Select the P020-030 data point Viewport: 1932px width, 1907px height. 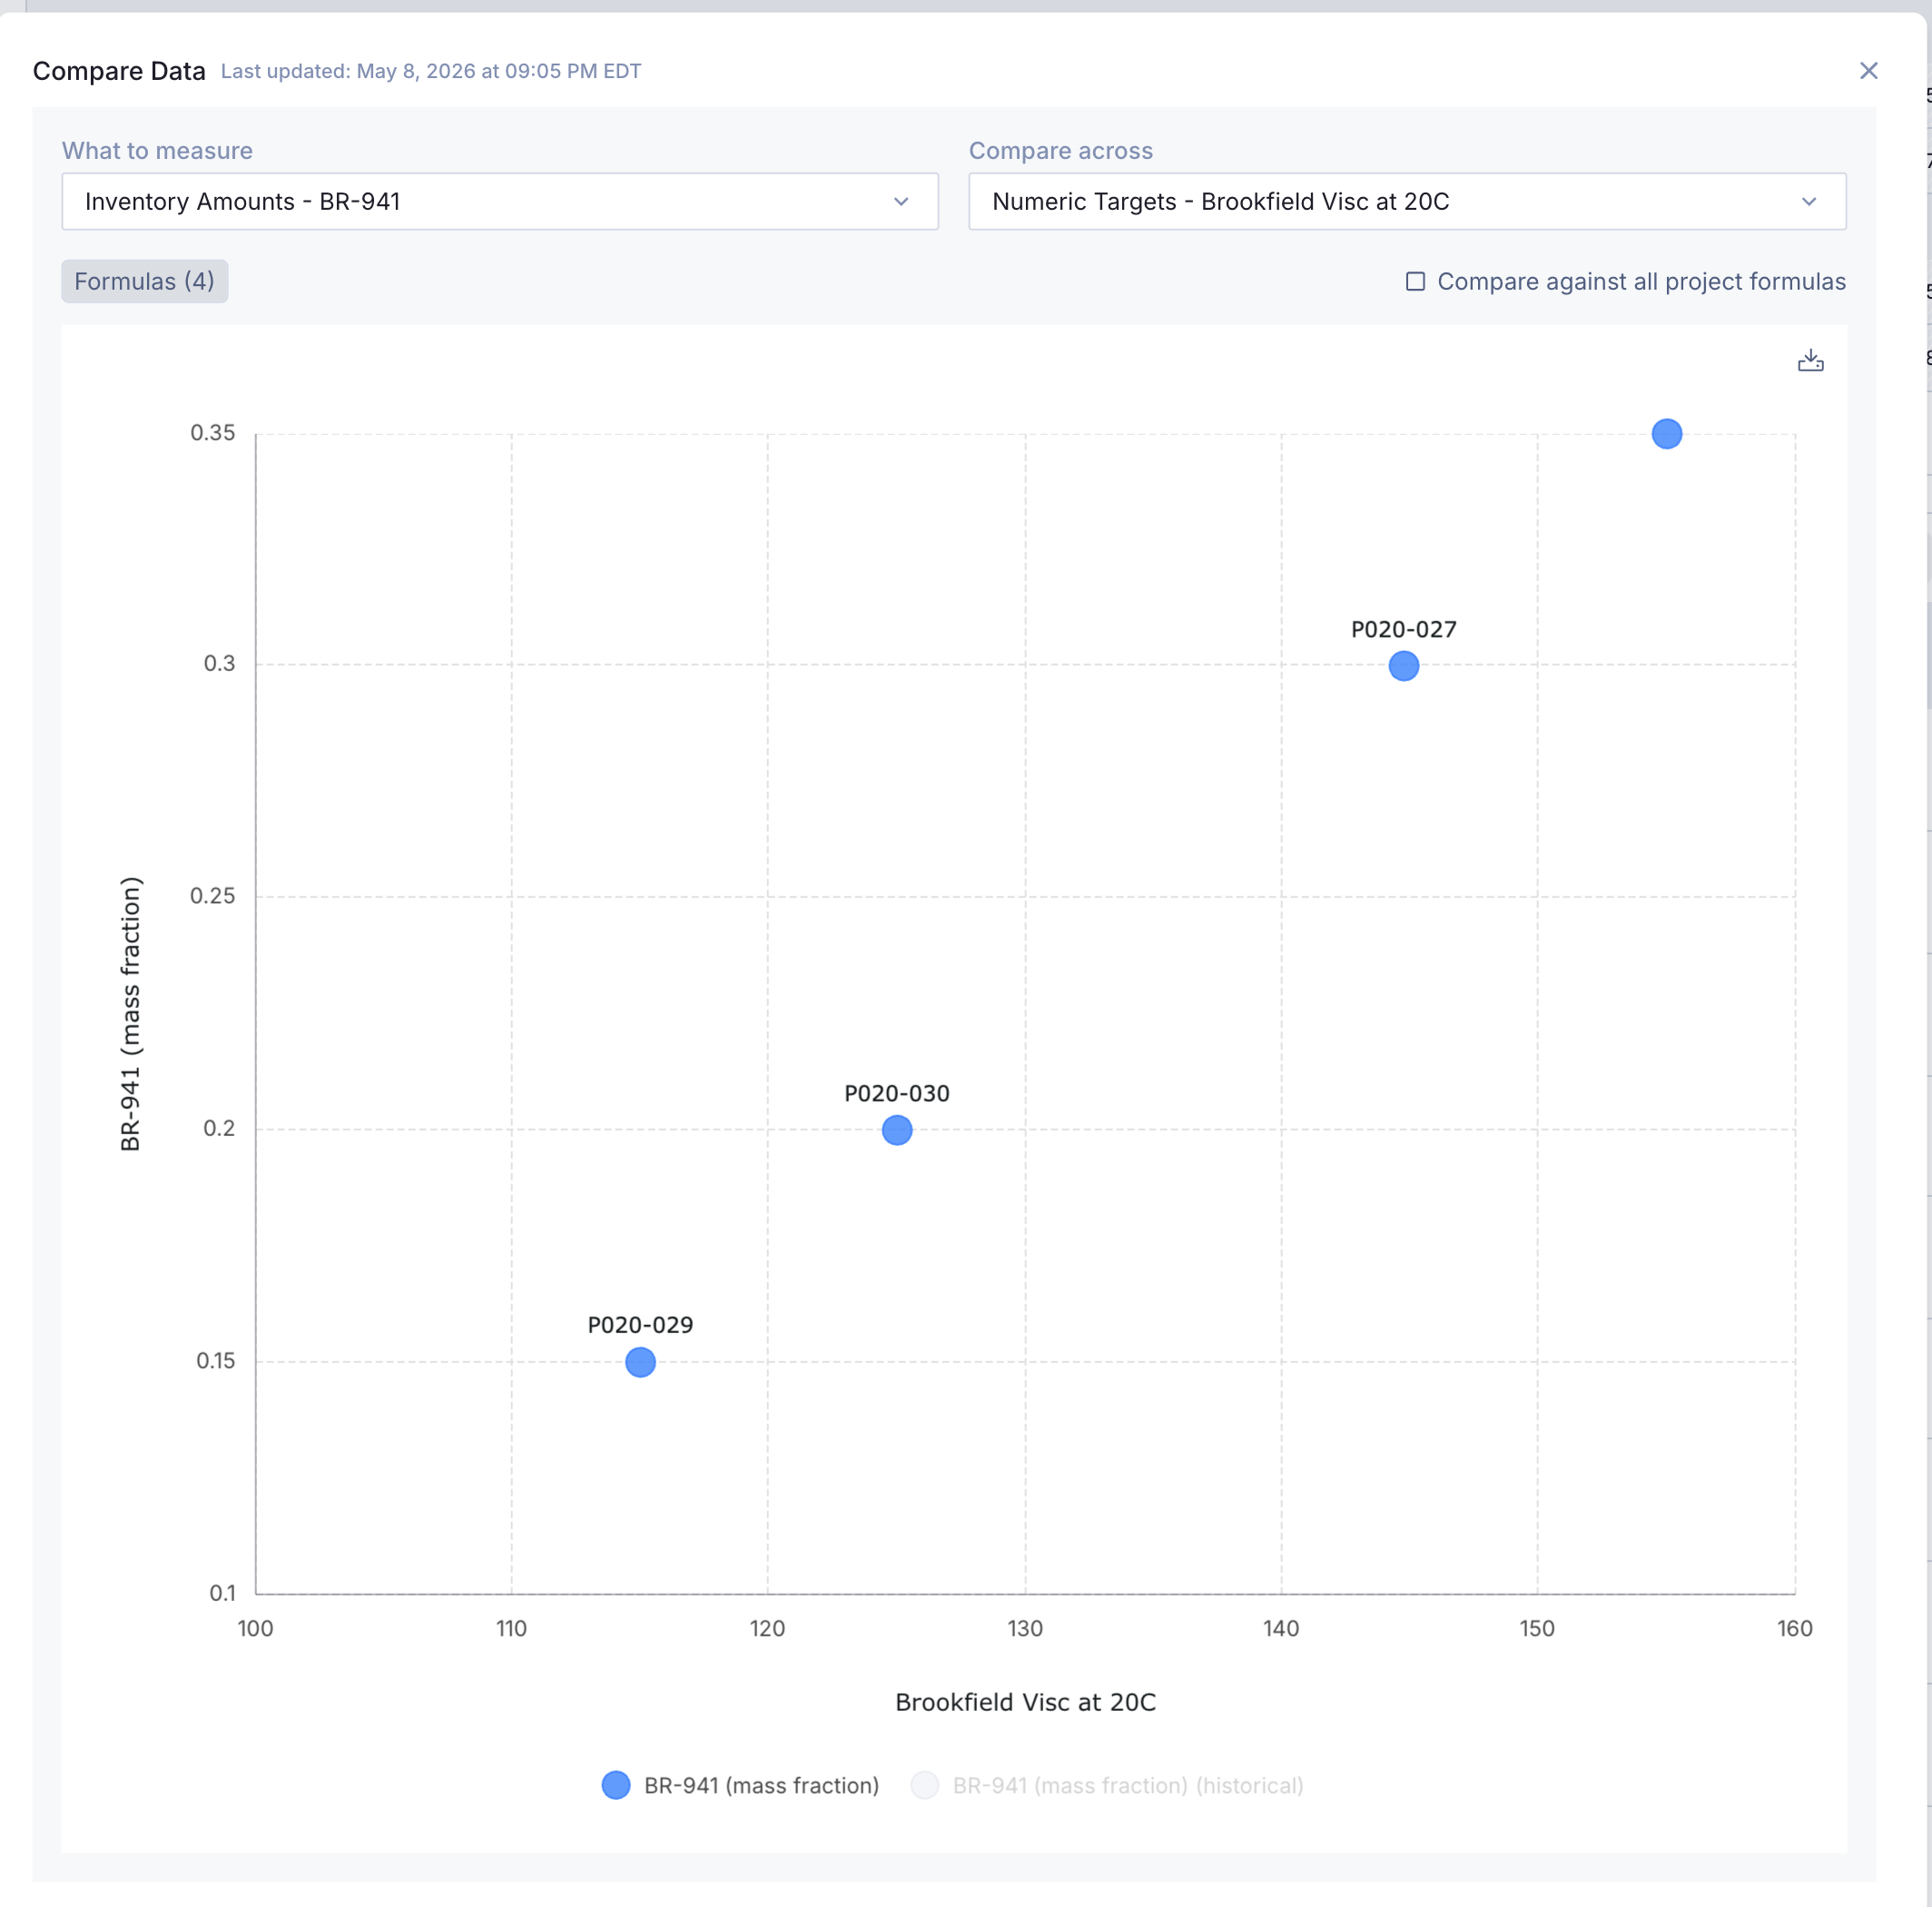point(897,1130)
